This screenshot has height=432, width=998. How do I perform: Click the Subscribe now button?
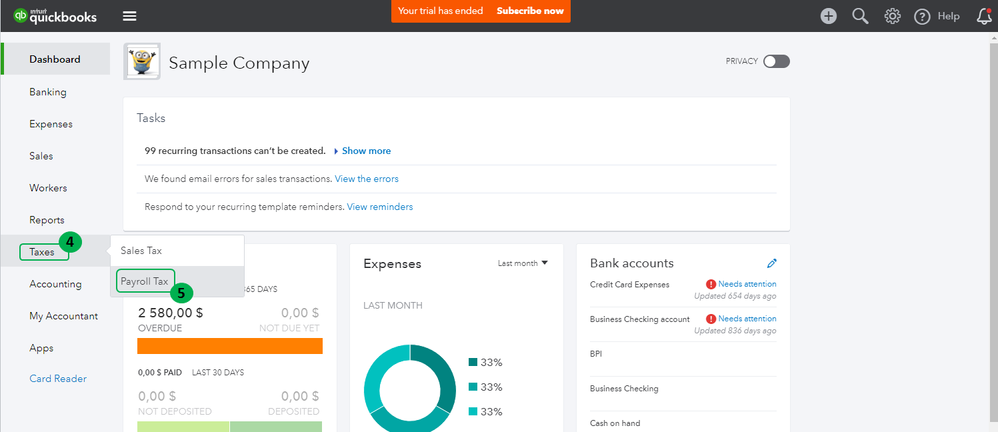pos(530,11)
